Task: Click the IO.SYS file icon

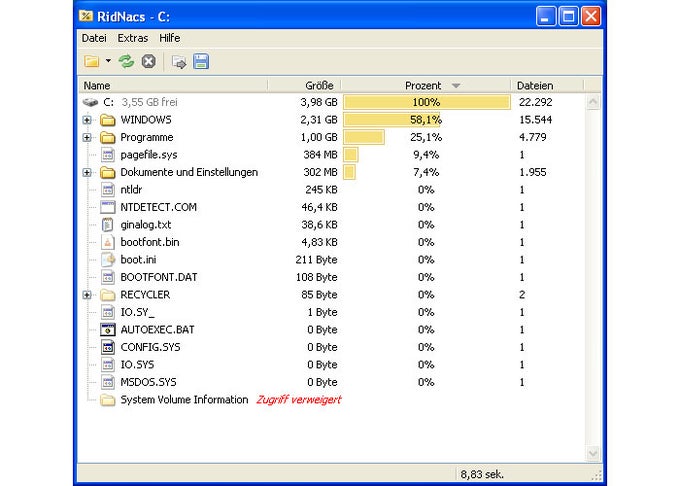Action: tap(108, 365)
